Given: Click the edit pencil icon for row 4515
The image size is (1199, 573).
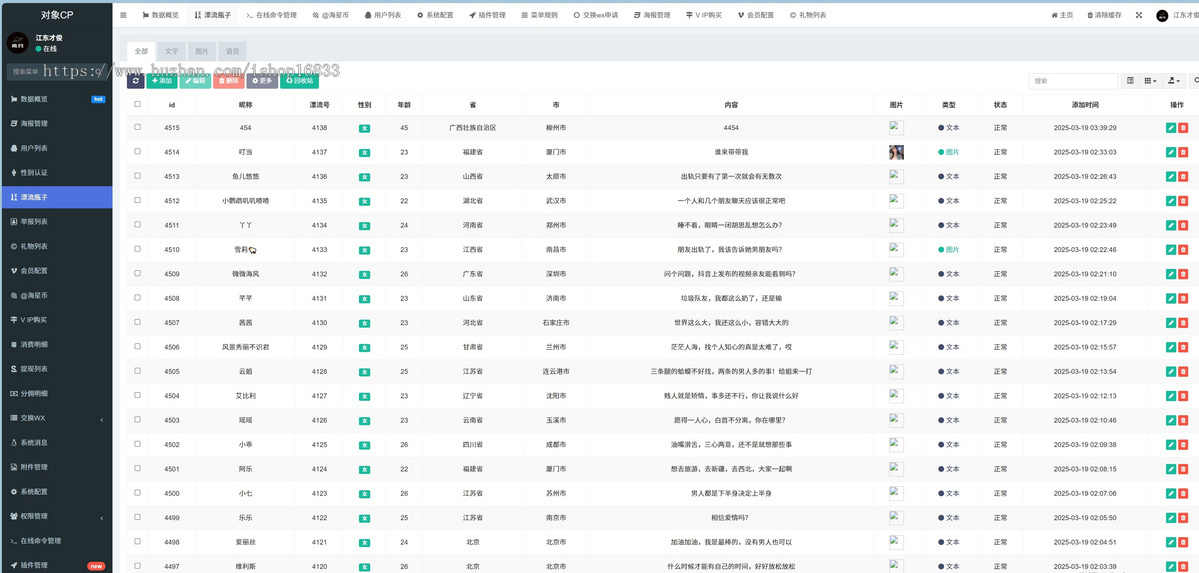Looking at the screenshot, I should pyautogui.click(x=1171, y=128).
